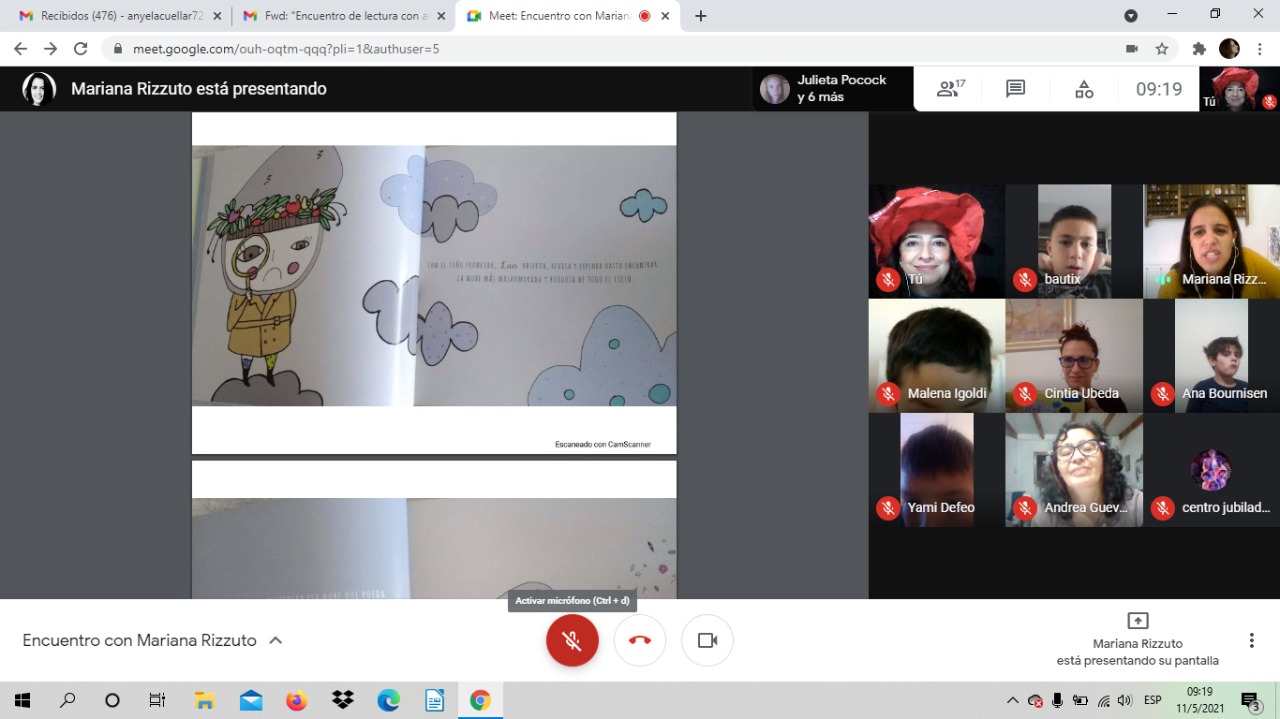Show hidden system tray icons
The image size is (1280, 719).
[1012, 700]
